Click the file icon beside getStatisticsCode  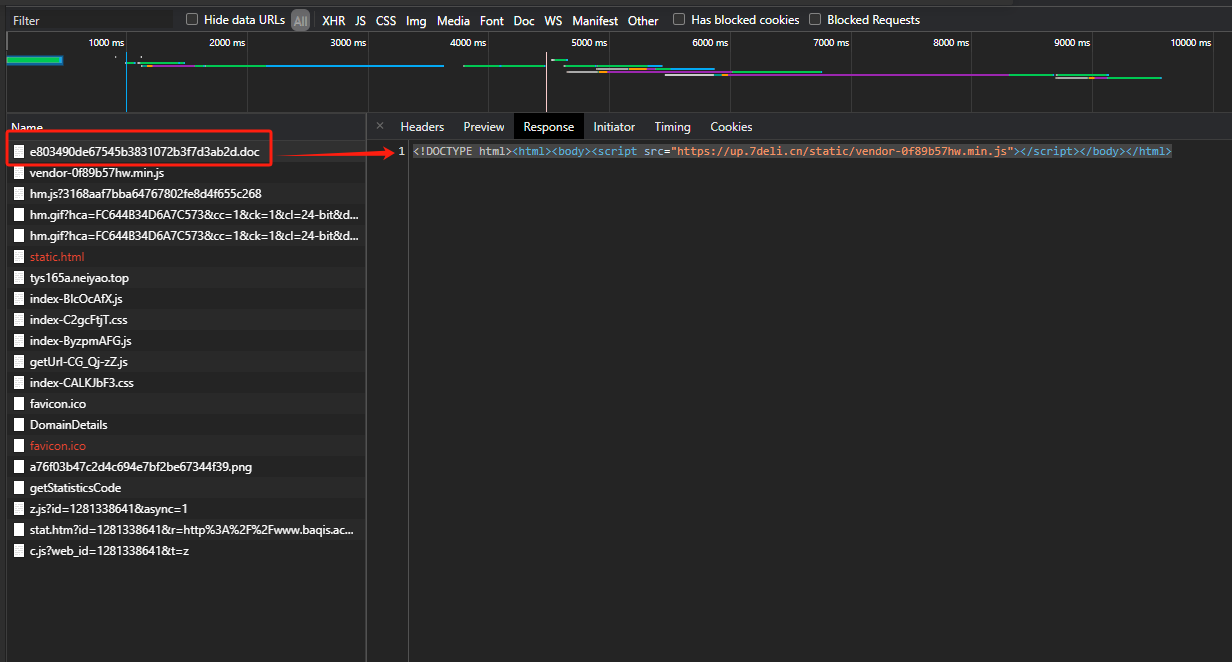click(19, 488)
